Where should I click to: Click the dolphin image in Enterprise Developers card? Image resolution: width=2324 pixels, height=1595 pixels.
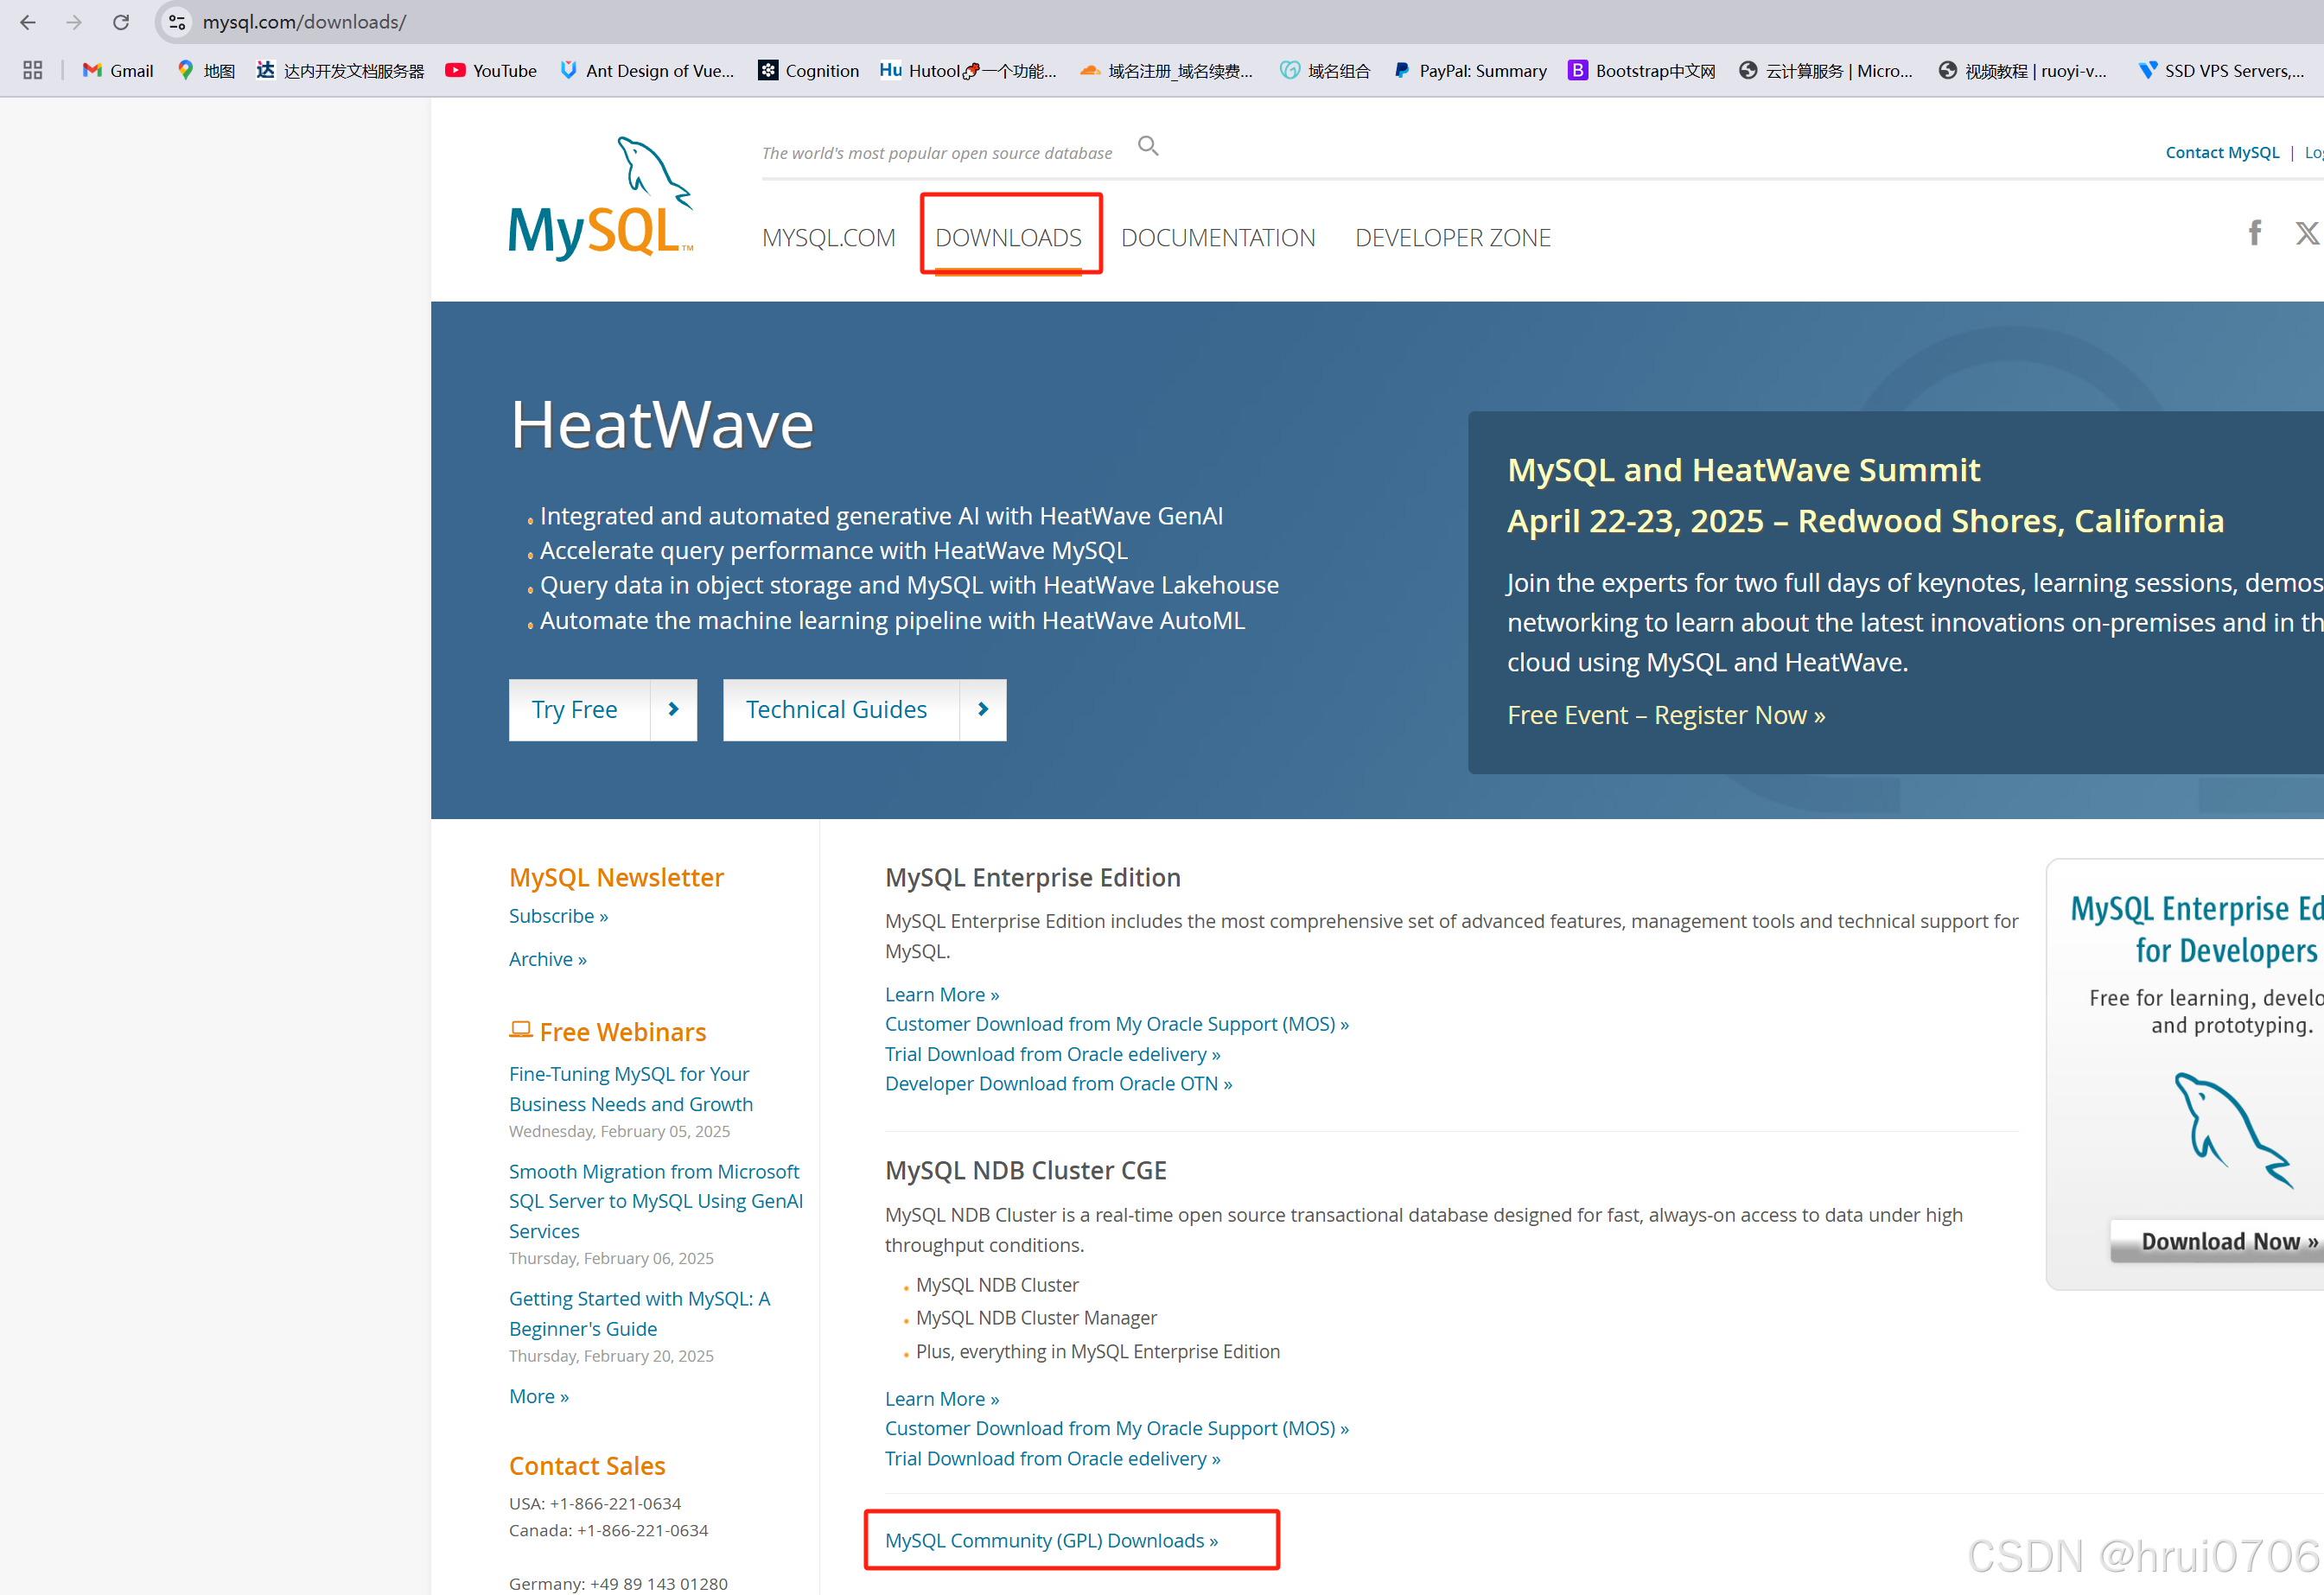tap(2233, 1130)
